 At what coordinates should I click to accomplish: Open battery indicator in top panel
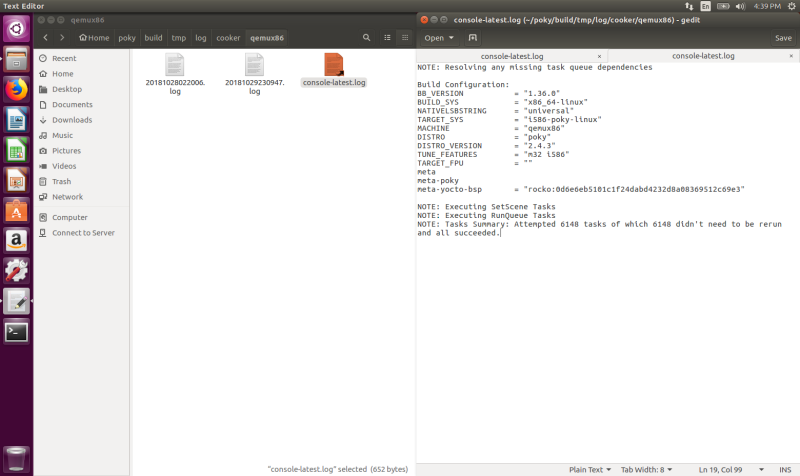point(723,6)
